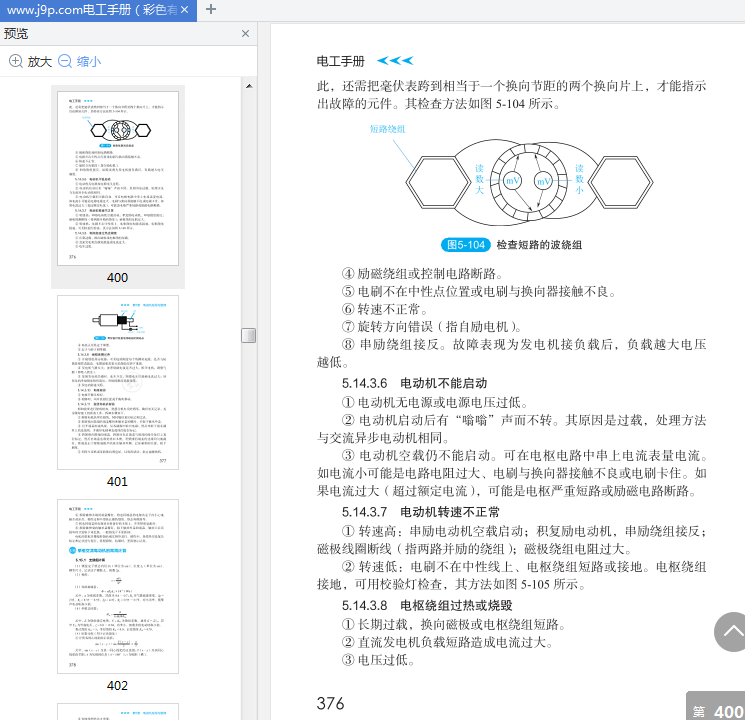Viewport: 745px width, 720px height.
Task: Click the thumbnail scrollbar up arrow
Action: coord(249,86)
